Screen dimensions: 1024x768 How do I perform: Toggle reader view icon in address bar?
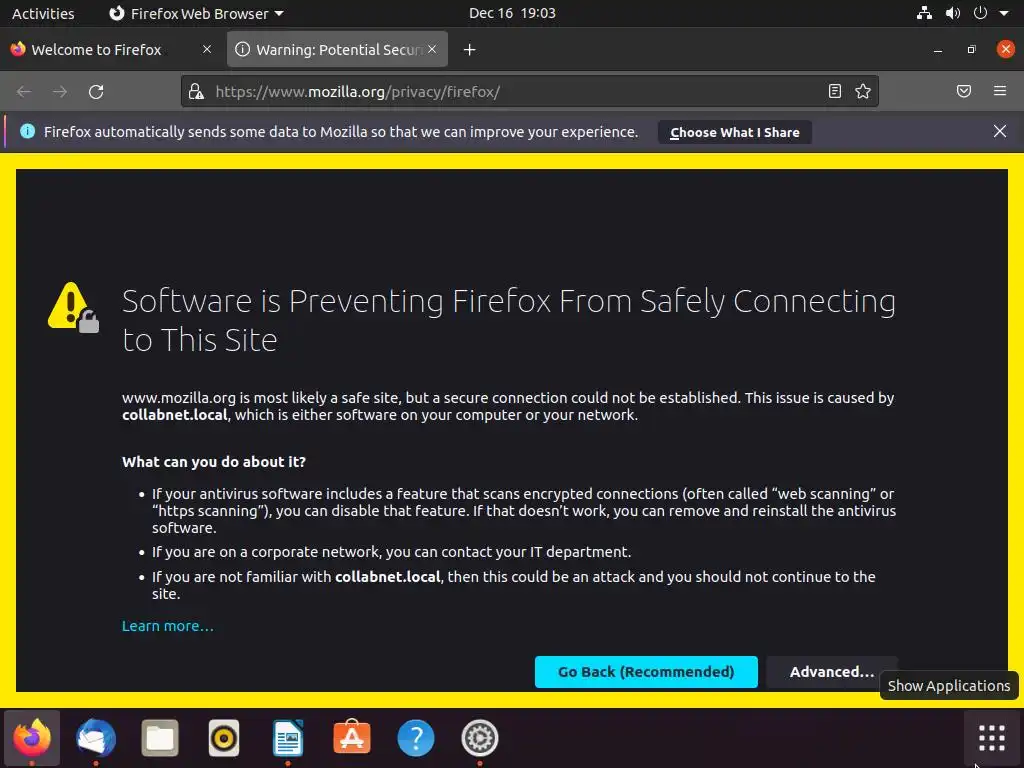click(834, 91)
